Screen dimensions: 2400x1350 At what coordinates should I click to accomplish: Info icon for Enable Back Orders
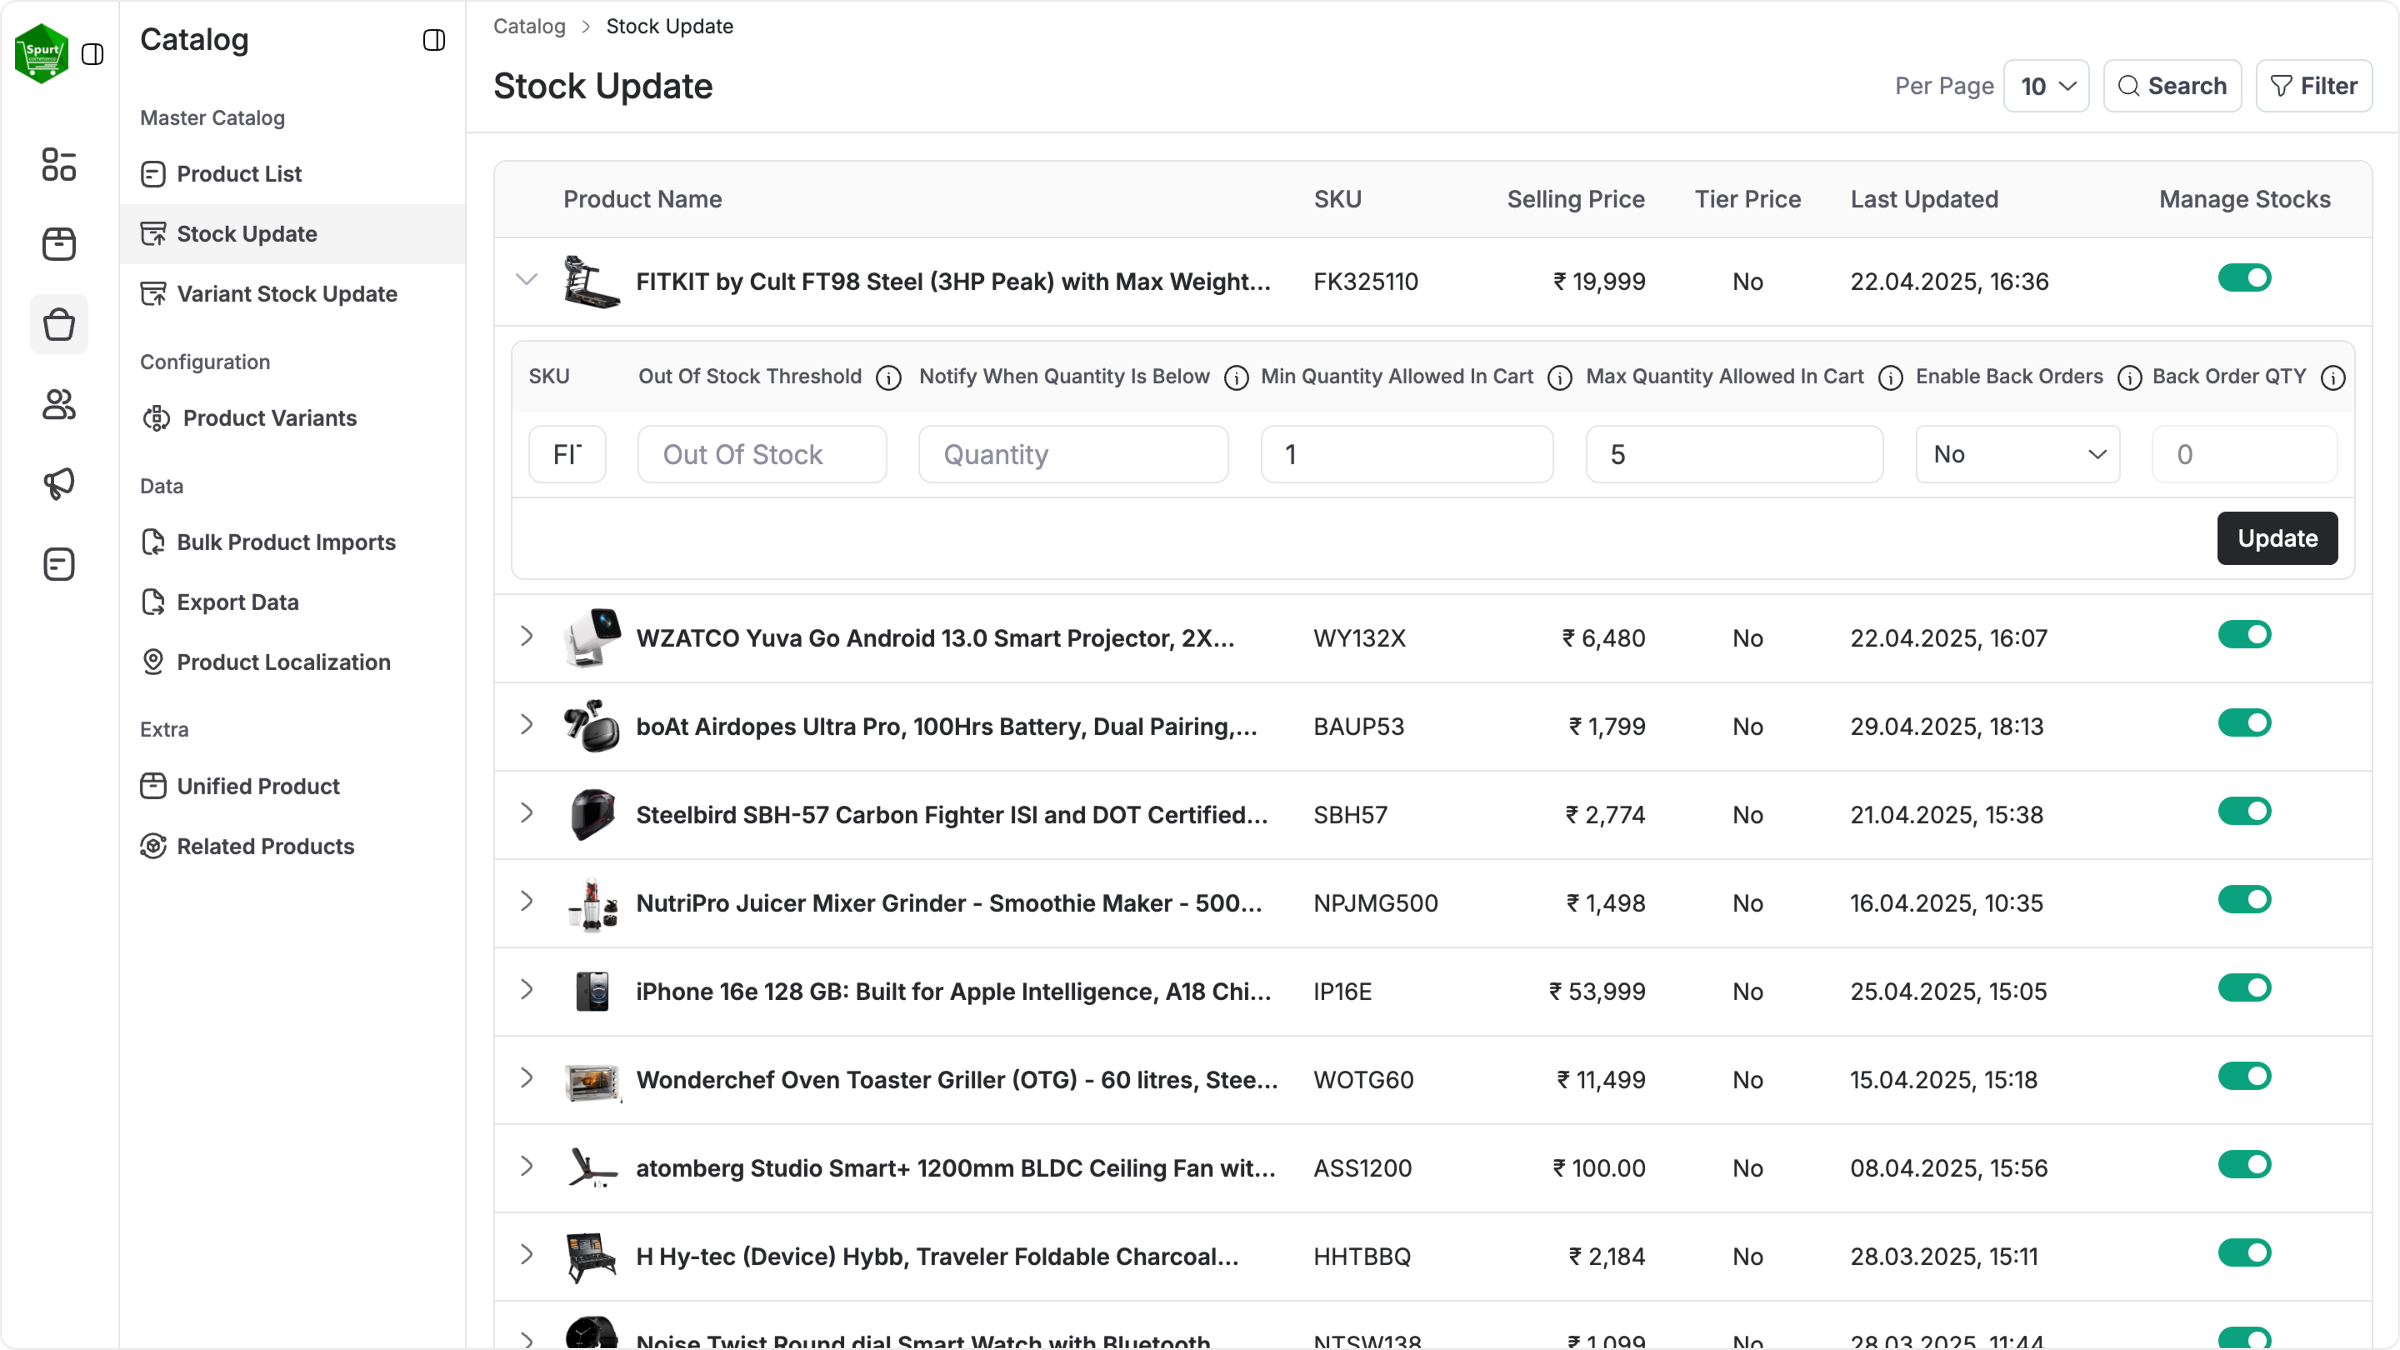coord(2130,378)
